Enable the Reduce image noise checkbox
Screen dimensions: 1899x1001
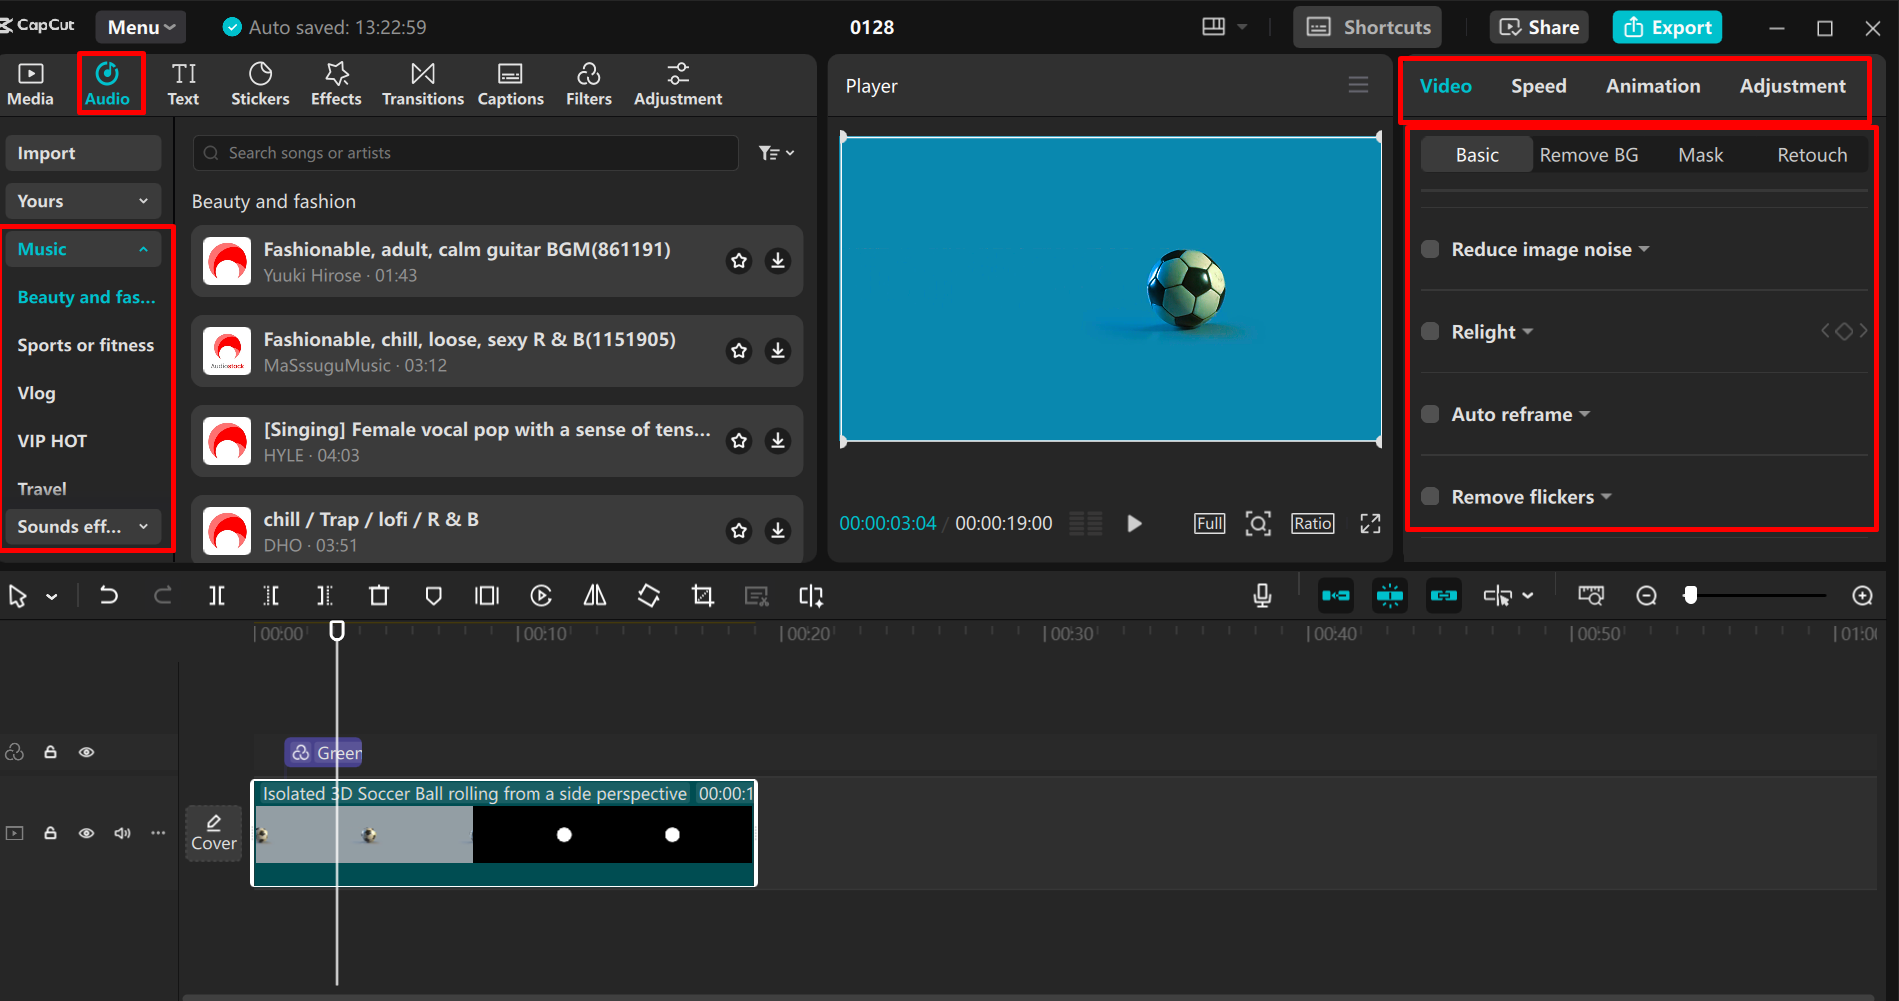click(1429, 249)
